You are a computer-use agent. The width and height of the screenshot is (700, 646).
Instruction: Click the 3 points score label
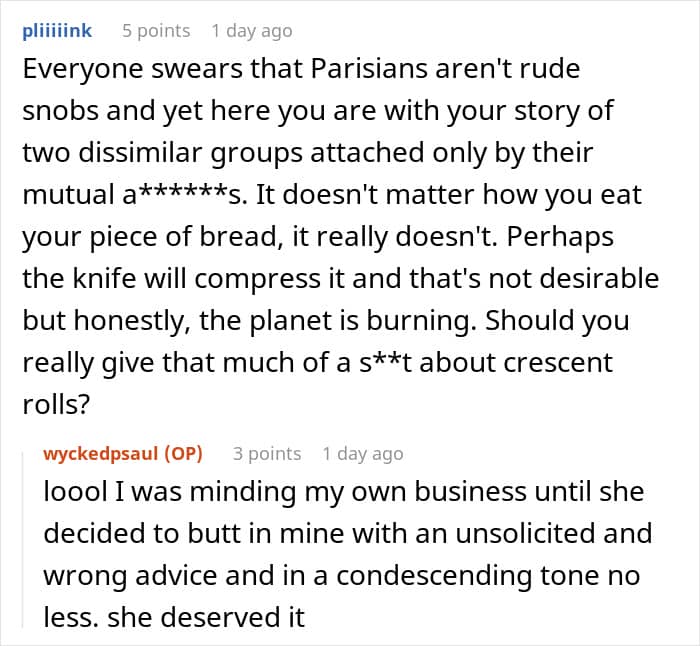click(267, 453)
